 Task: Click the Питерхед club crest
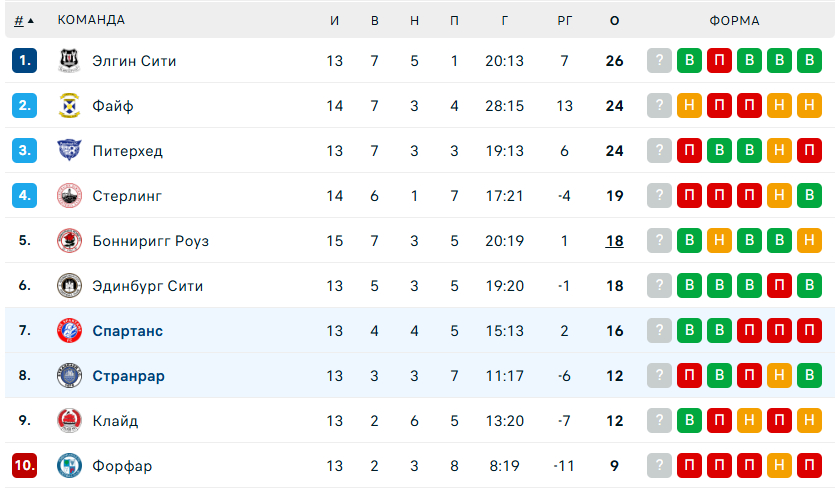(x=69, y=151)
